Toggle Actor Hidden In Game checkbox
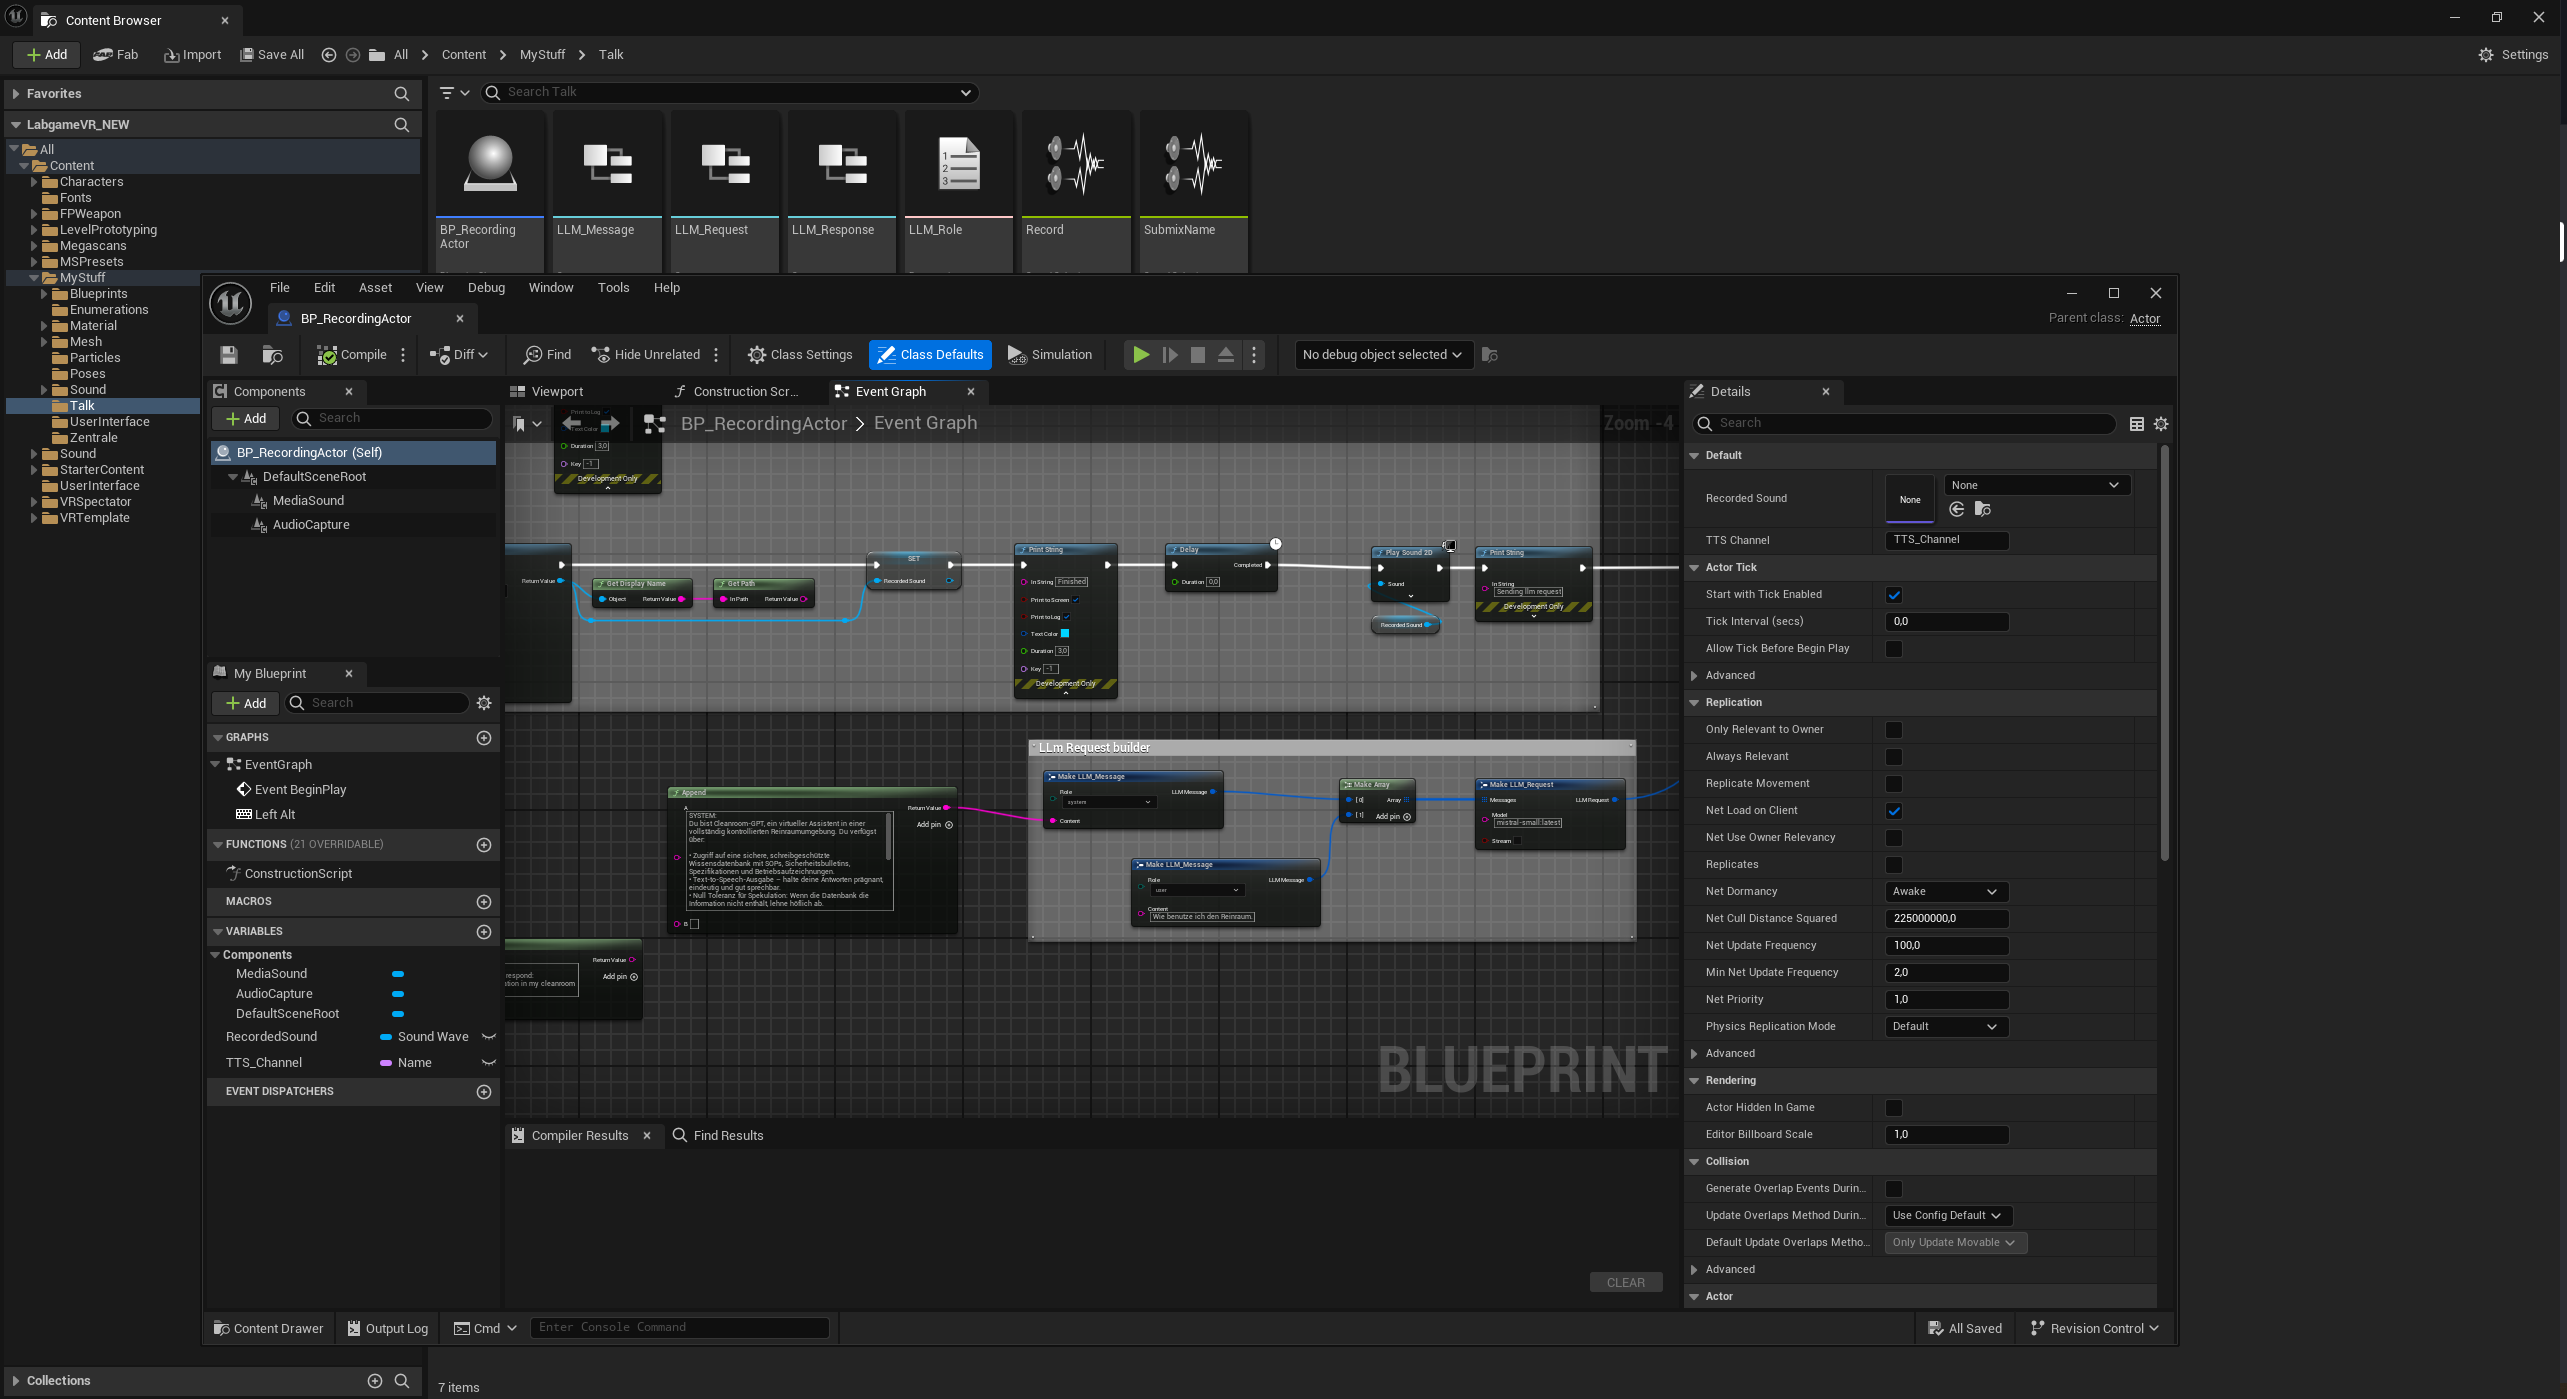 tap(1894, 1108)
